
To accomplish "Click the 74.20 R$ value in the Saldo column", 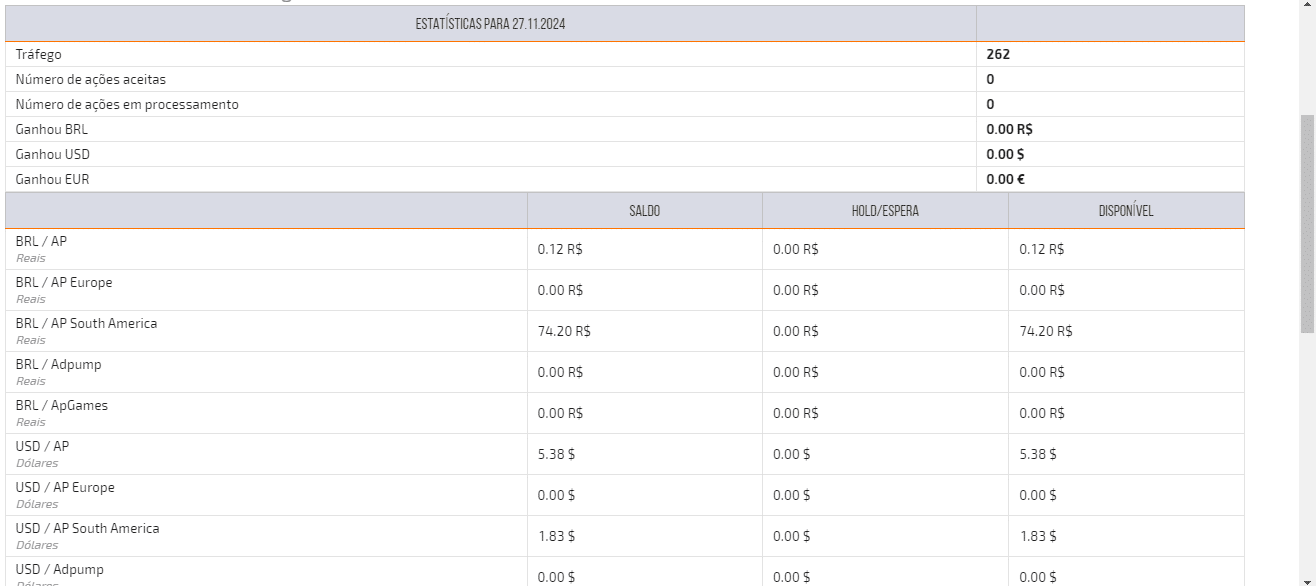I will (564, 331).
